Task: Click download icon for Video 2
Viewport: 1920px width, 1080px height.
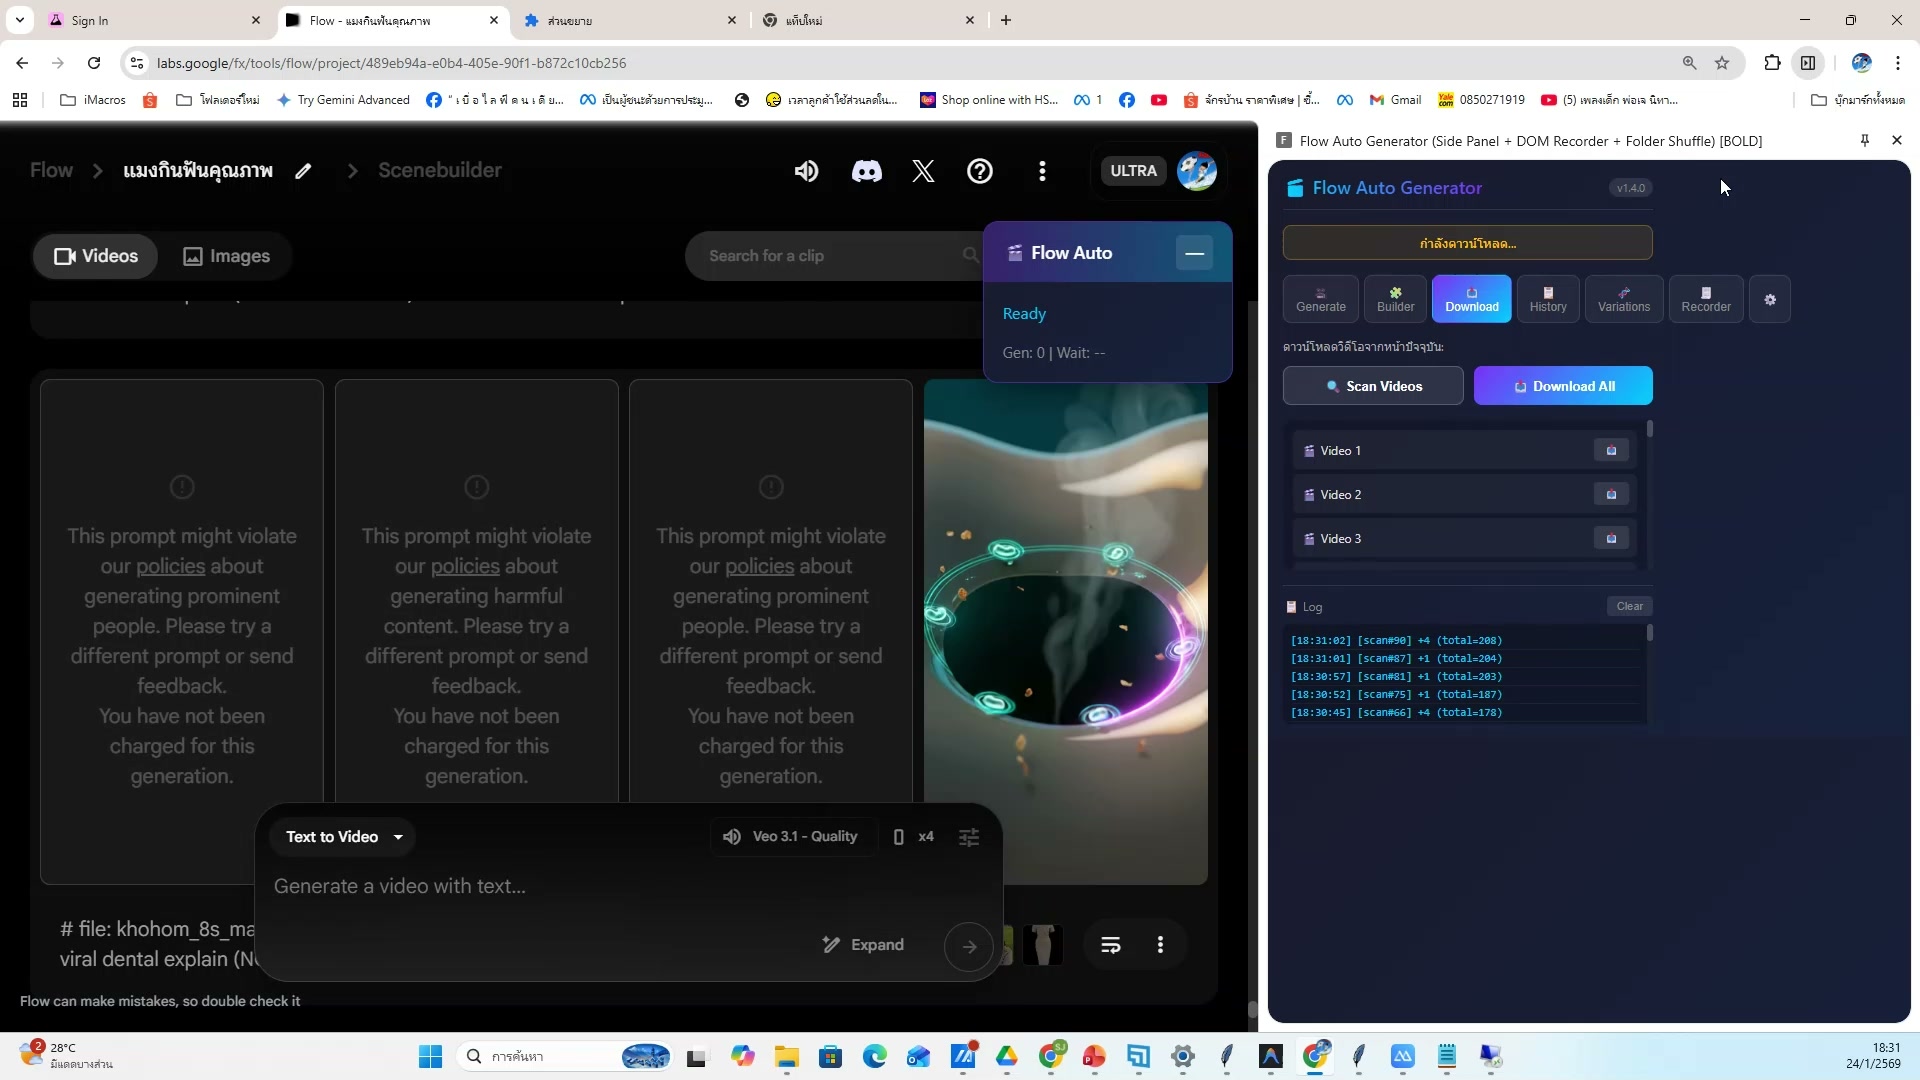Action: 1611,495
